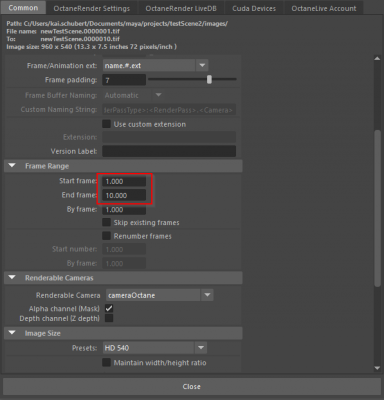Screen dimensions: 384x400
Task: Enable Depth channel (Z depth) checkbox
Action: [x=109, y=318]
